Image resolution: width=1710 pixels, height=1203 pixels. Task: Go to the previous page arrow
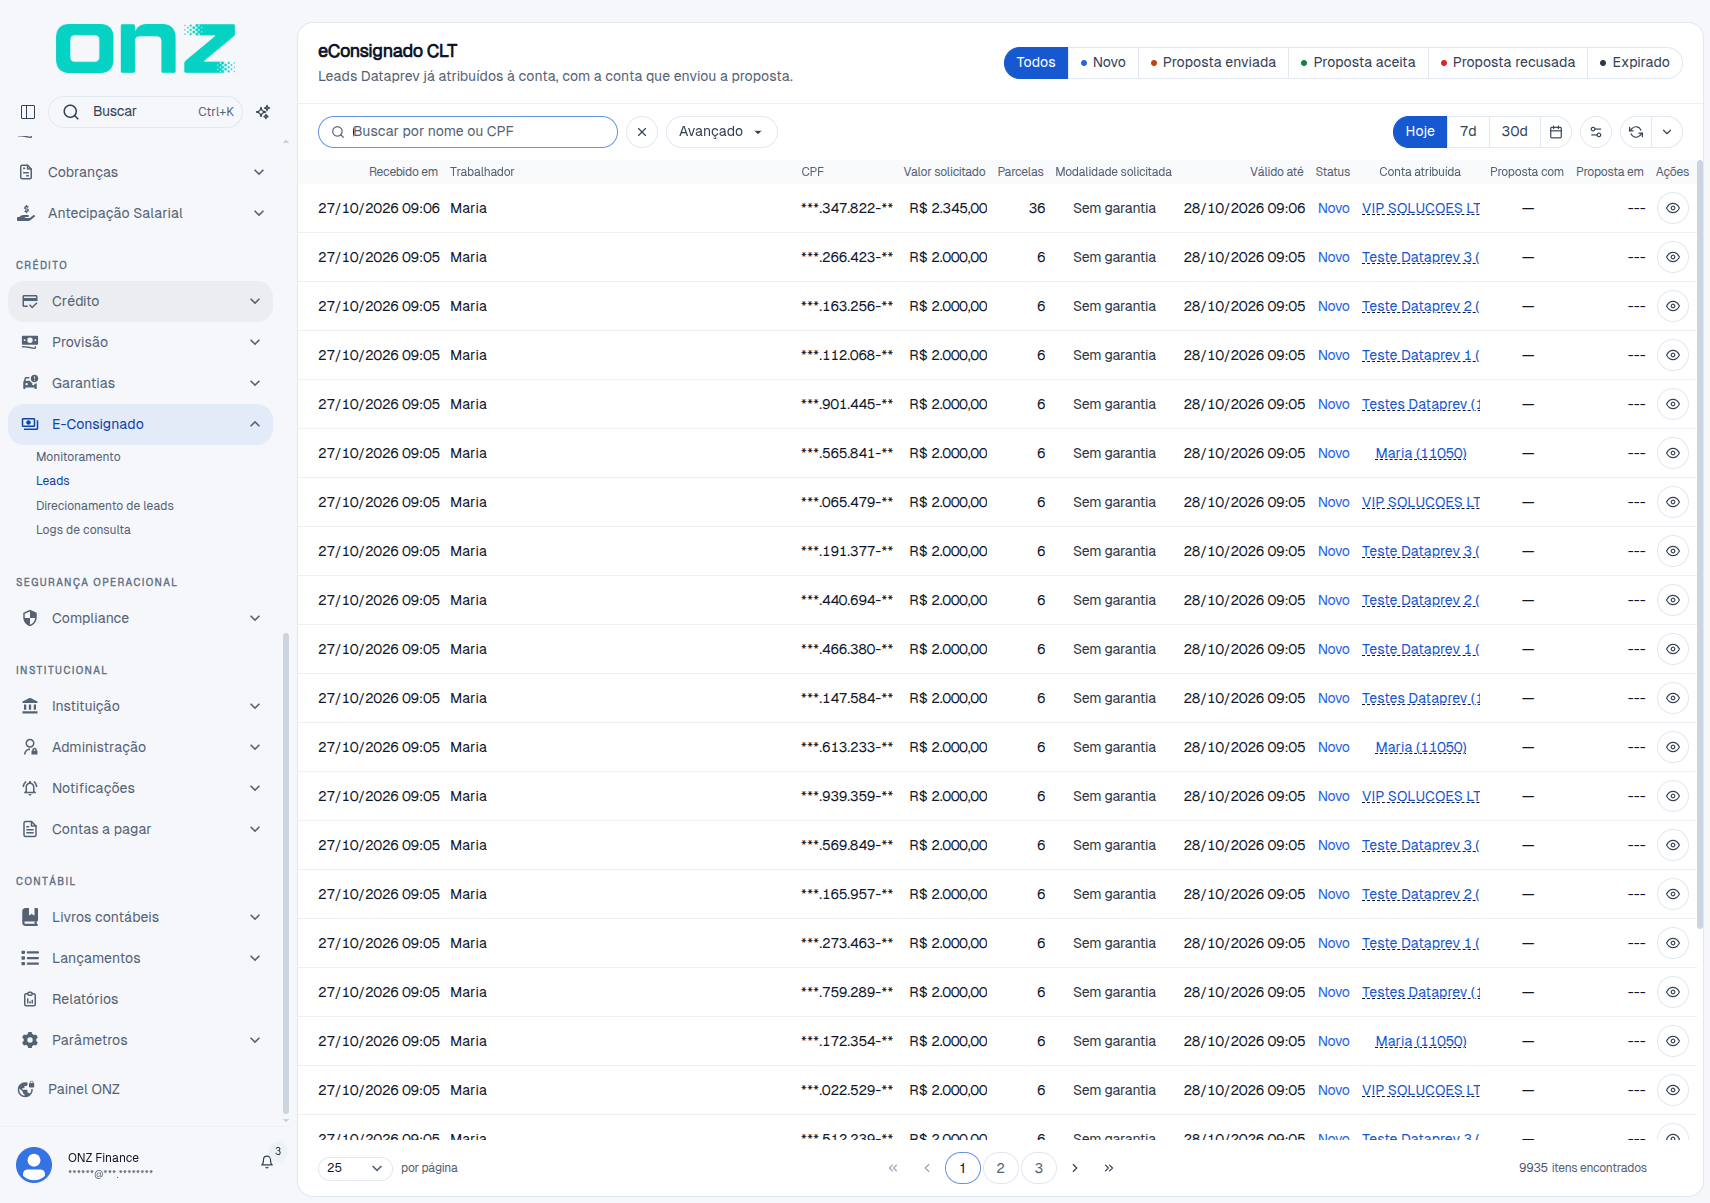click(927, 1168)
